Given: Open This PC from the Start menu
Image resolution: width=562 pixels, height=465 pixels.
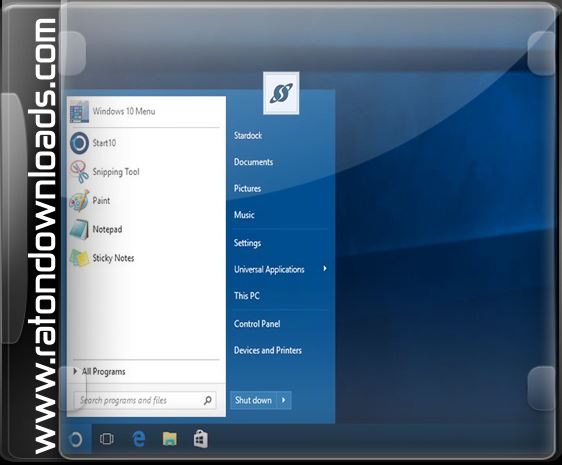Looking at the screenshot, I should coord(247,296).
